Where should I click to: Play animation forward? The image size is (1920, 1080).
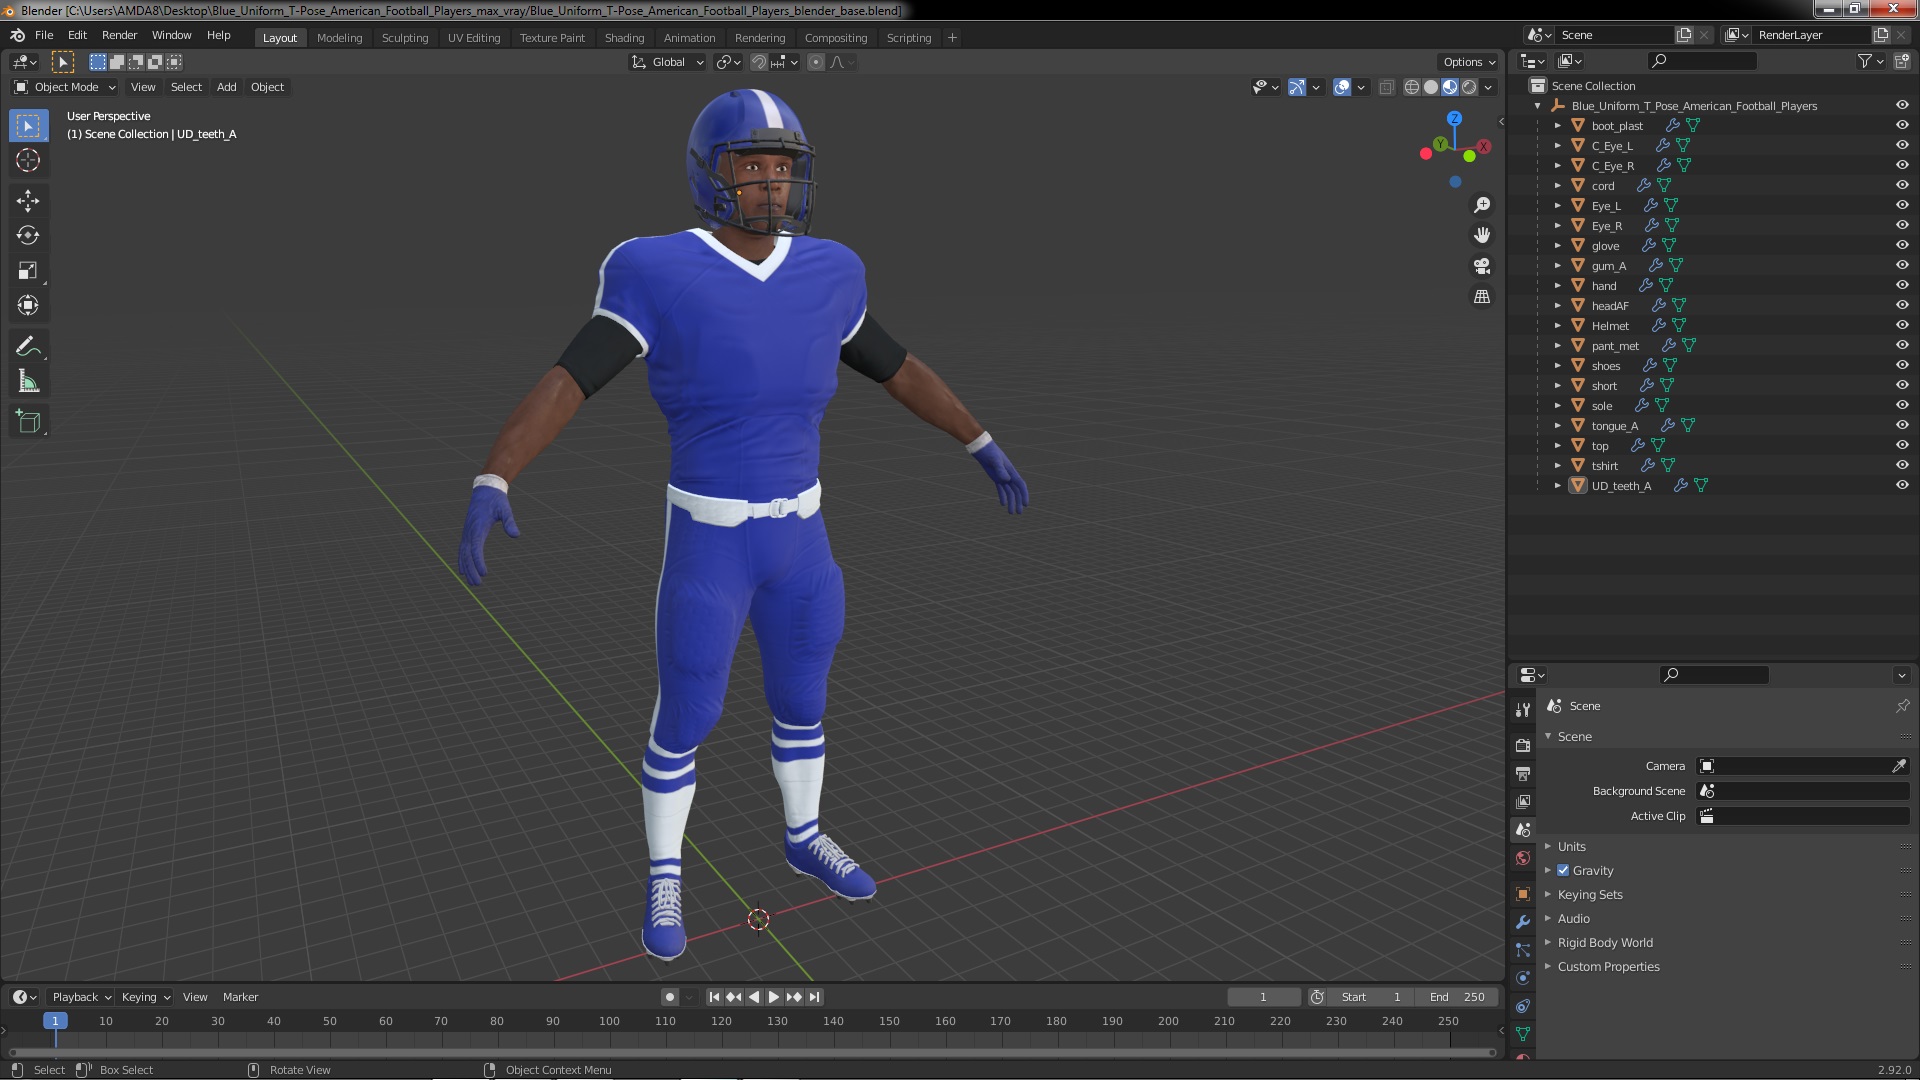774,997
